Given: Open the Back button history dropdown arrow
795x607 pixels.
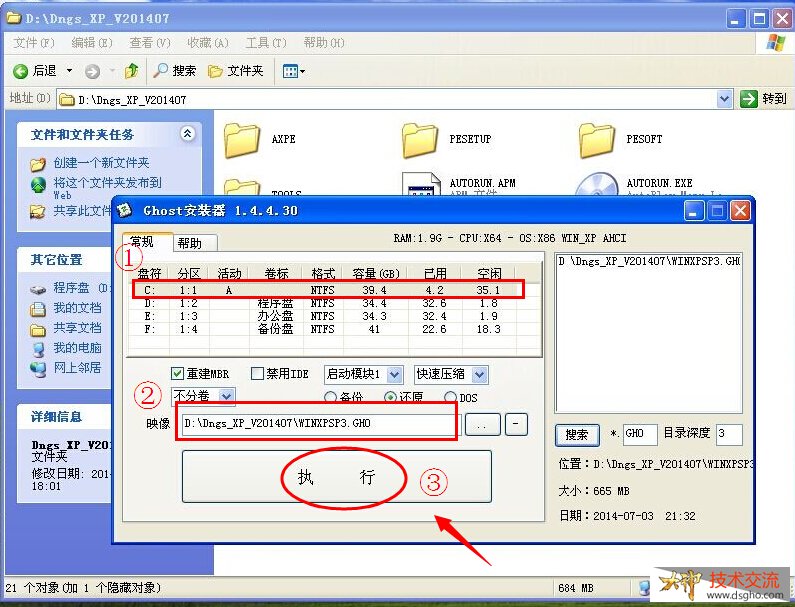Looking at the screenshot, I should 69,71.
